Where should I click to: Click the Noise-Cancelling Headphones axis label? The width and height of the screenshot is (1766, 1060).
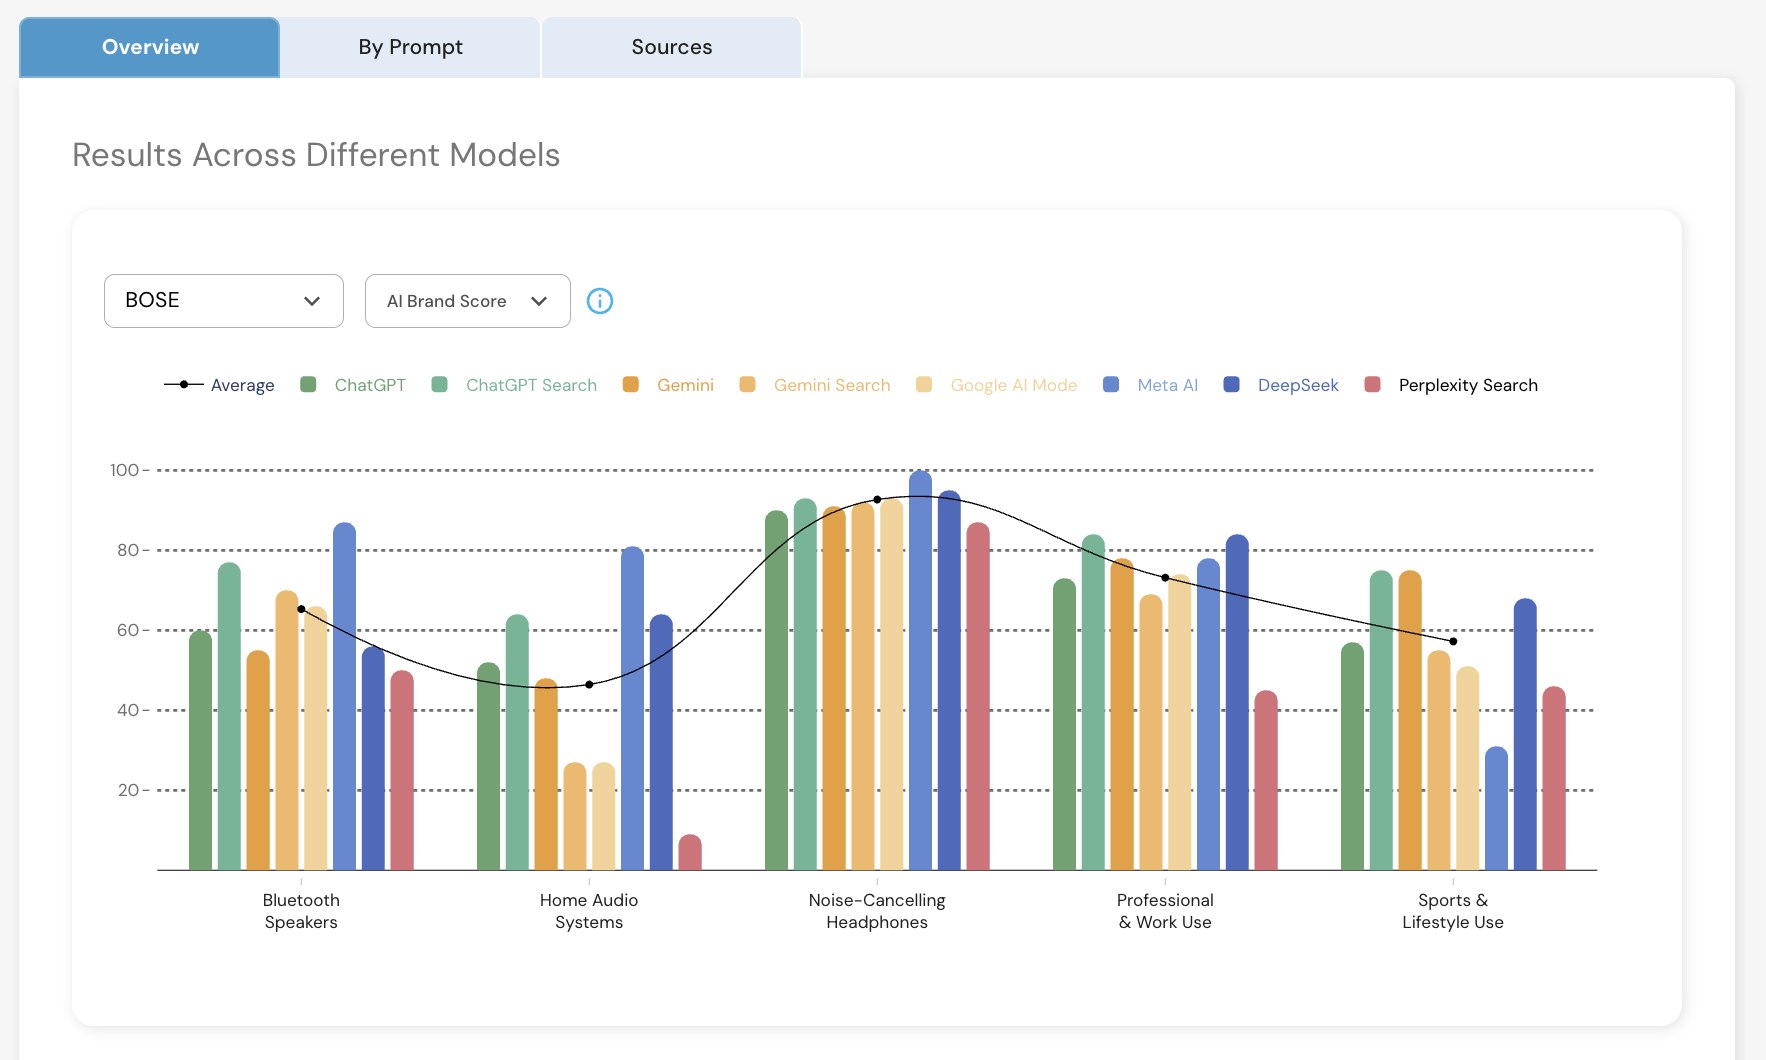(877, 911)
